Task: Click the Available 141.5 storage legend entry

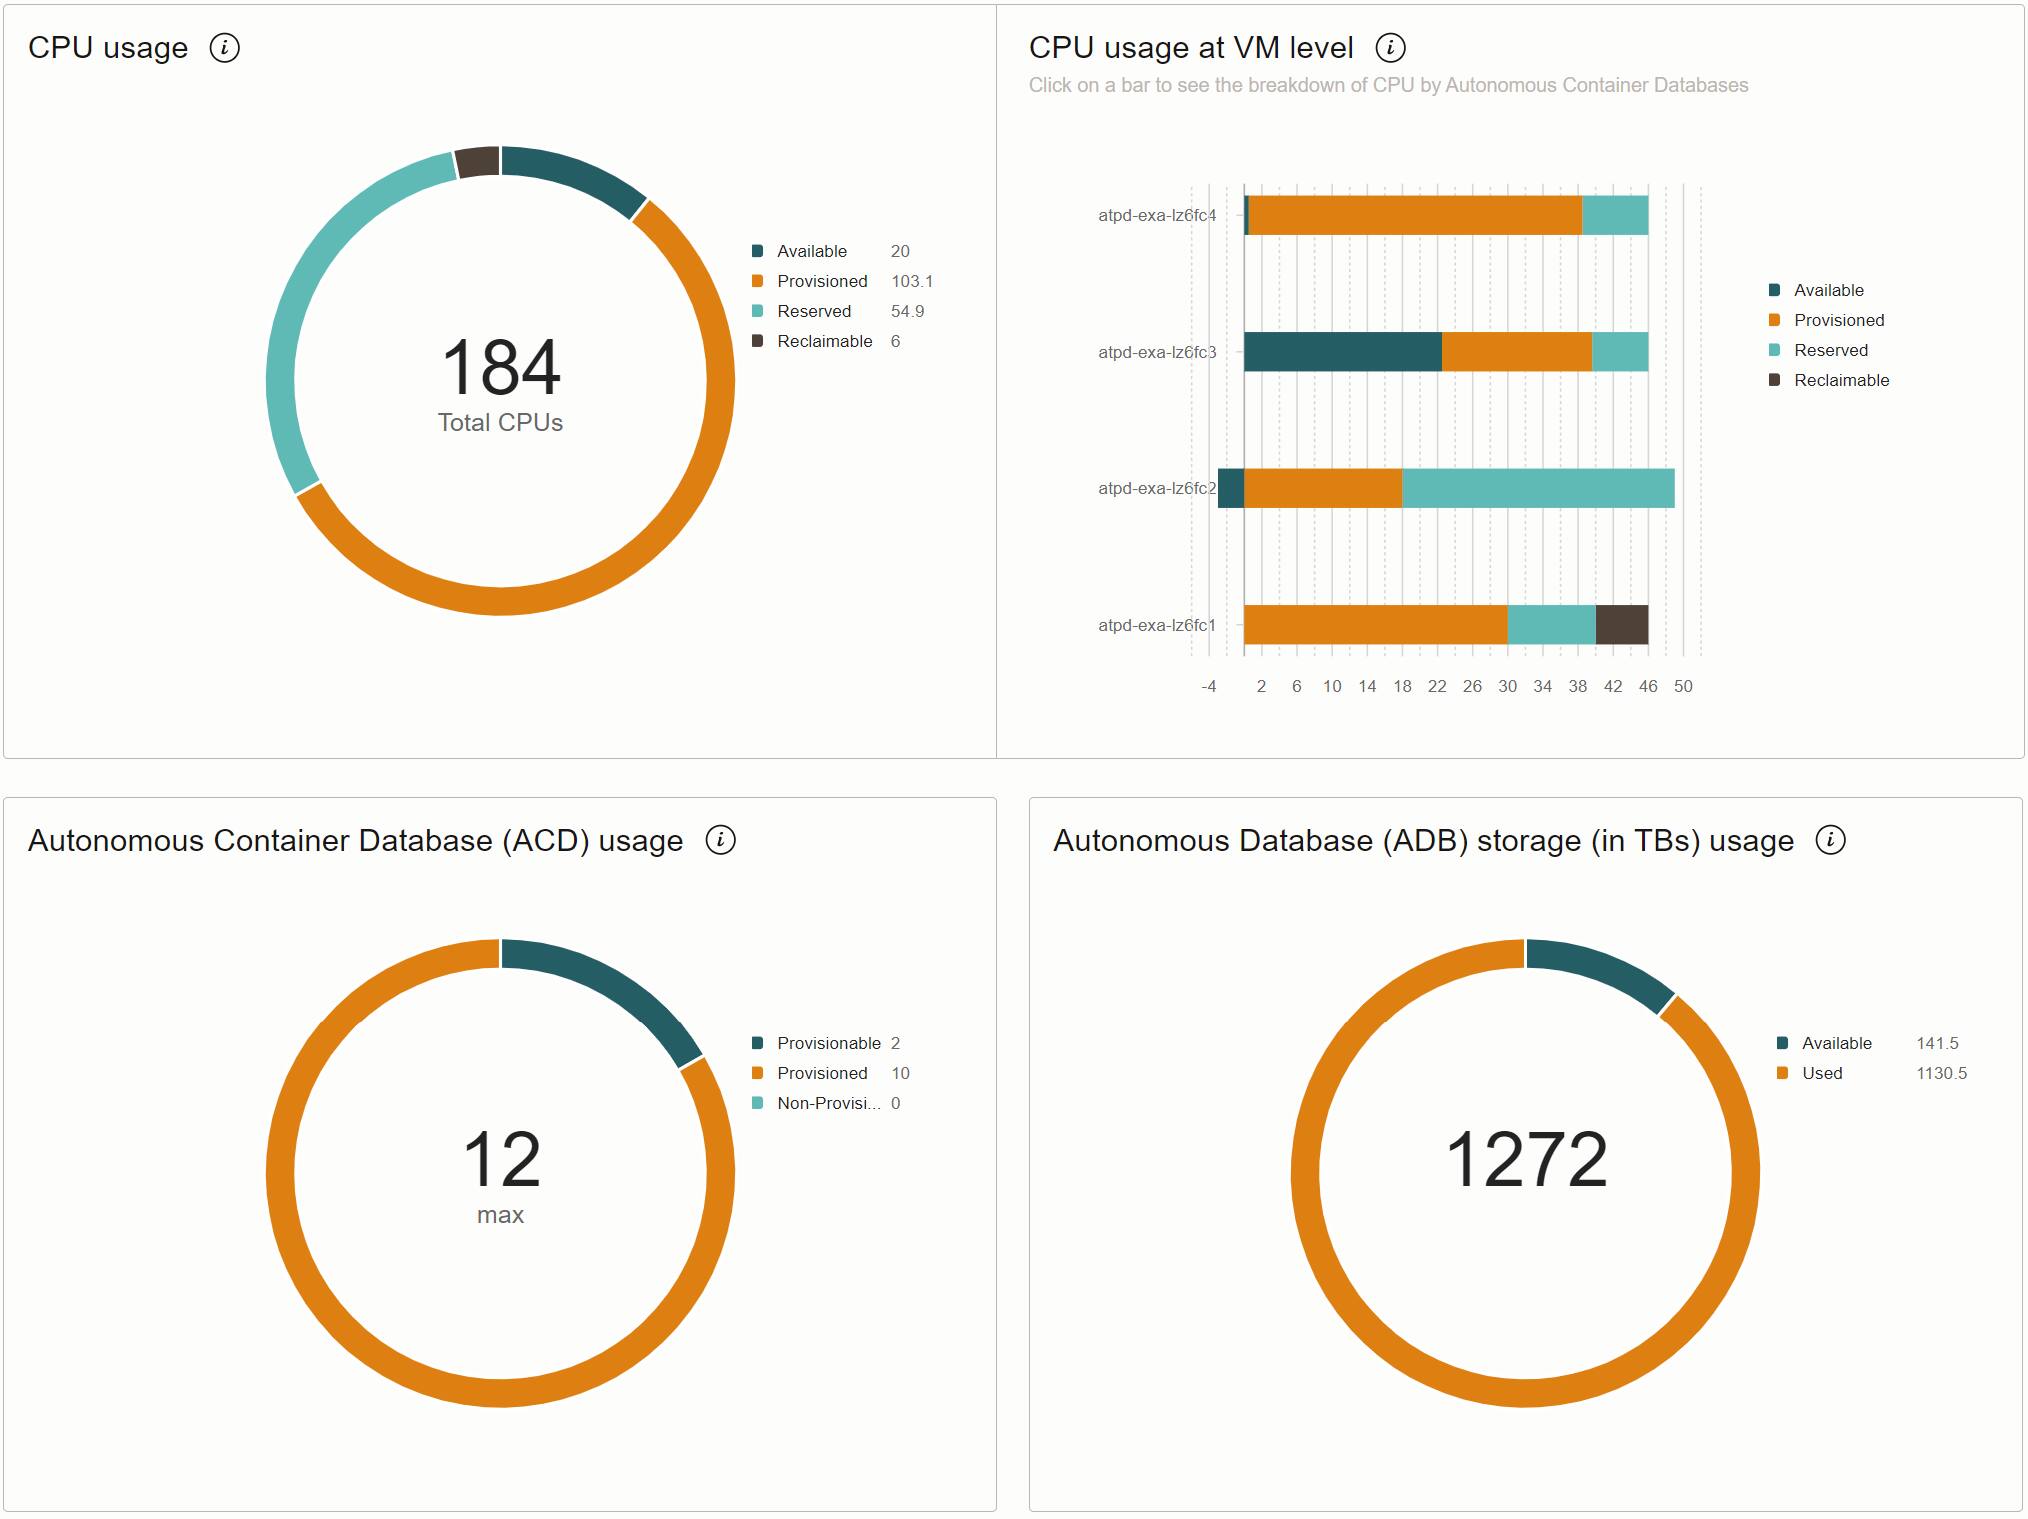Action: pyautogui.click(x=1867, y=1043)
